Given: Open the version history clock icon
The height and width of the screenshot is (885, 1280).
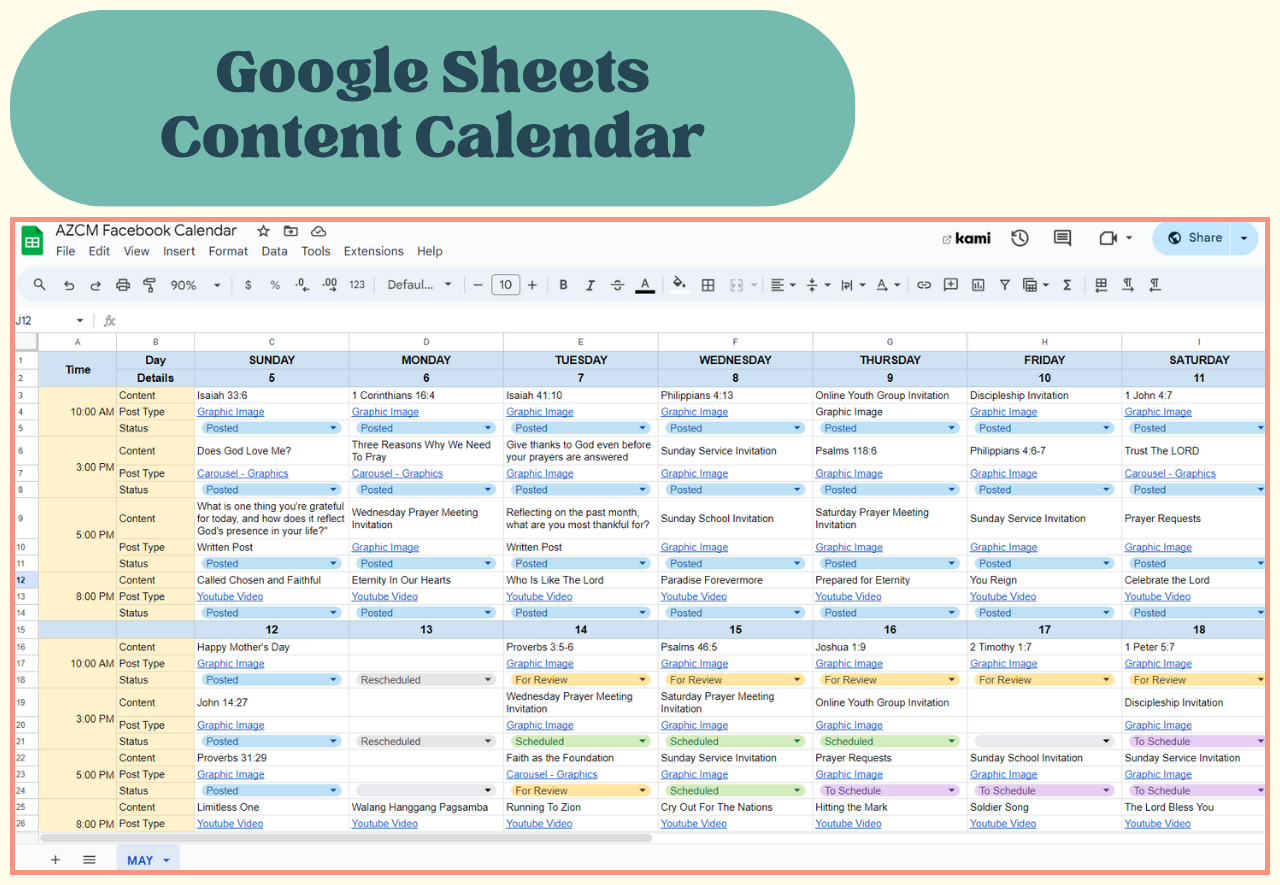Looking at the screenshot, I should (x=1020, y=238).
